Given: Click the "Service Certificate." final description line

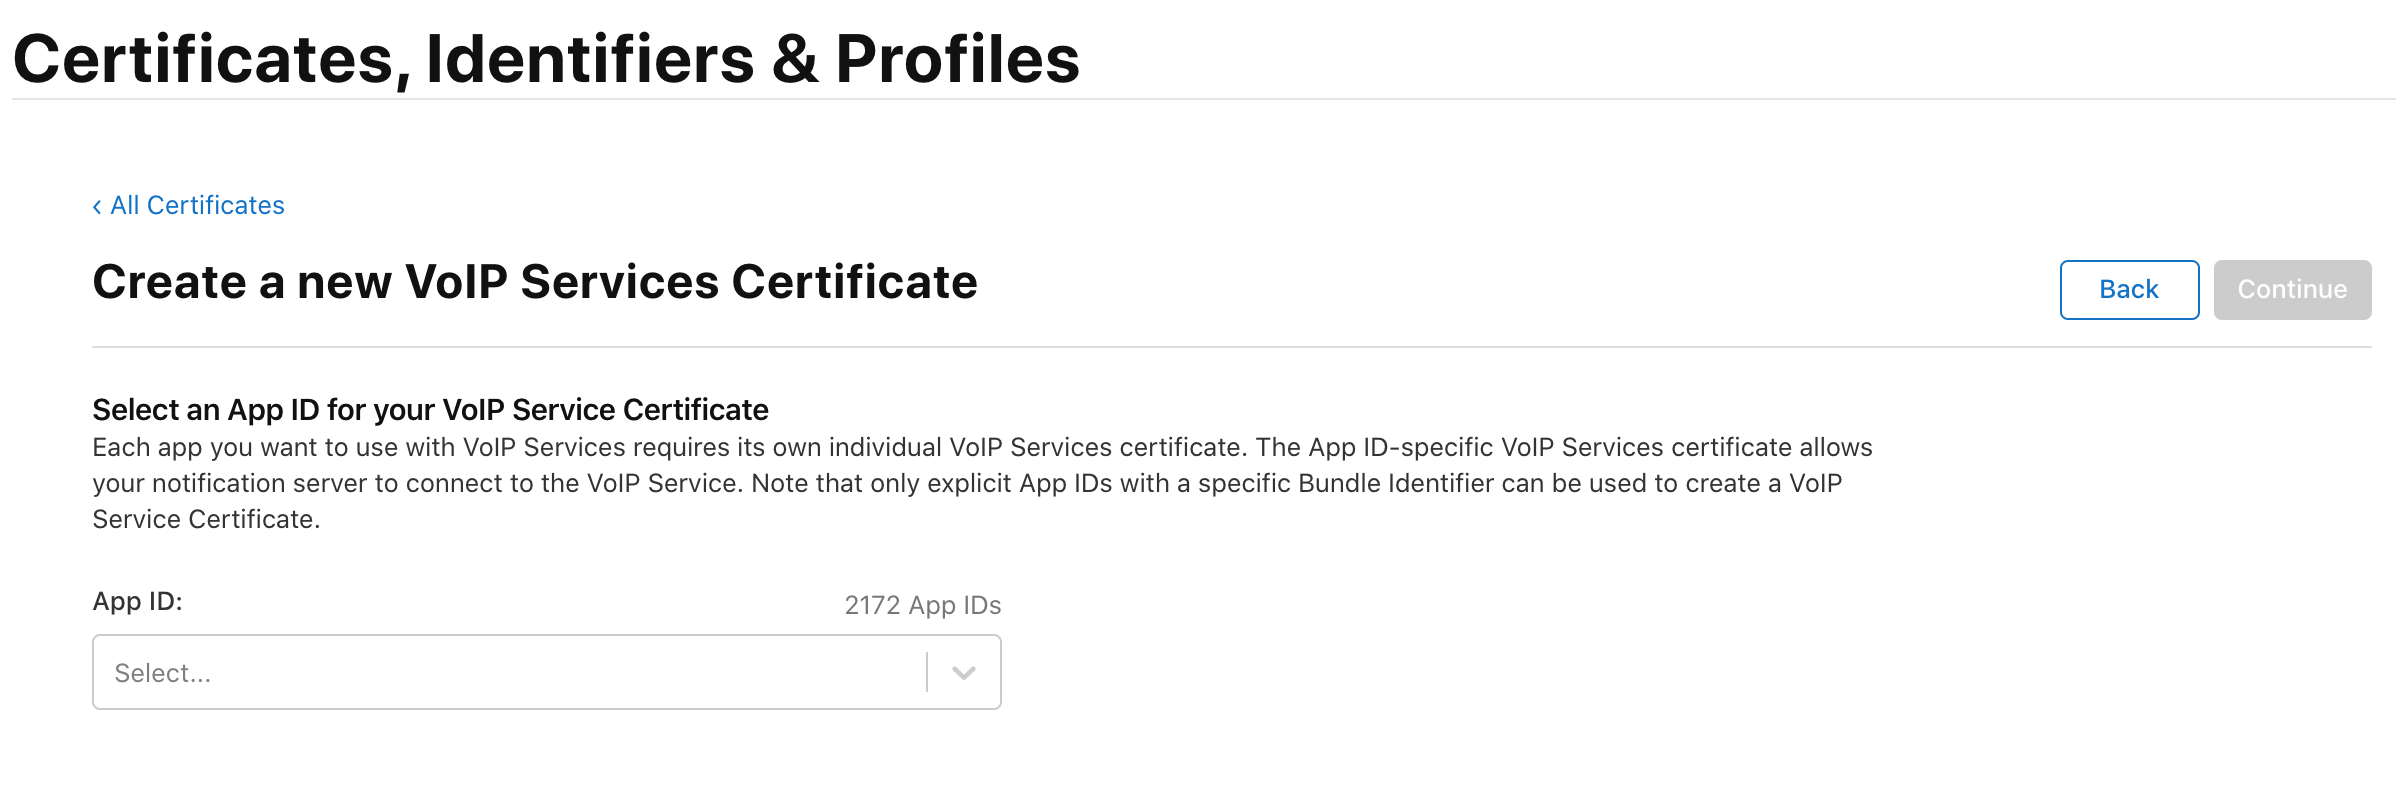Looking at the screenshot, I should click(x=206, y=519).
